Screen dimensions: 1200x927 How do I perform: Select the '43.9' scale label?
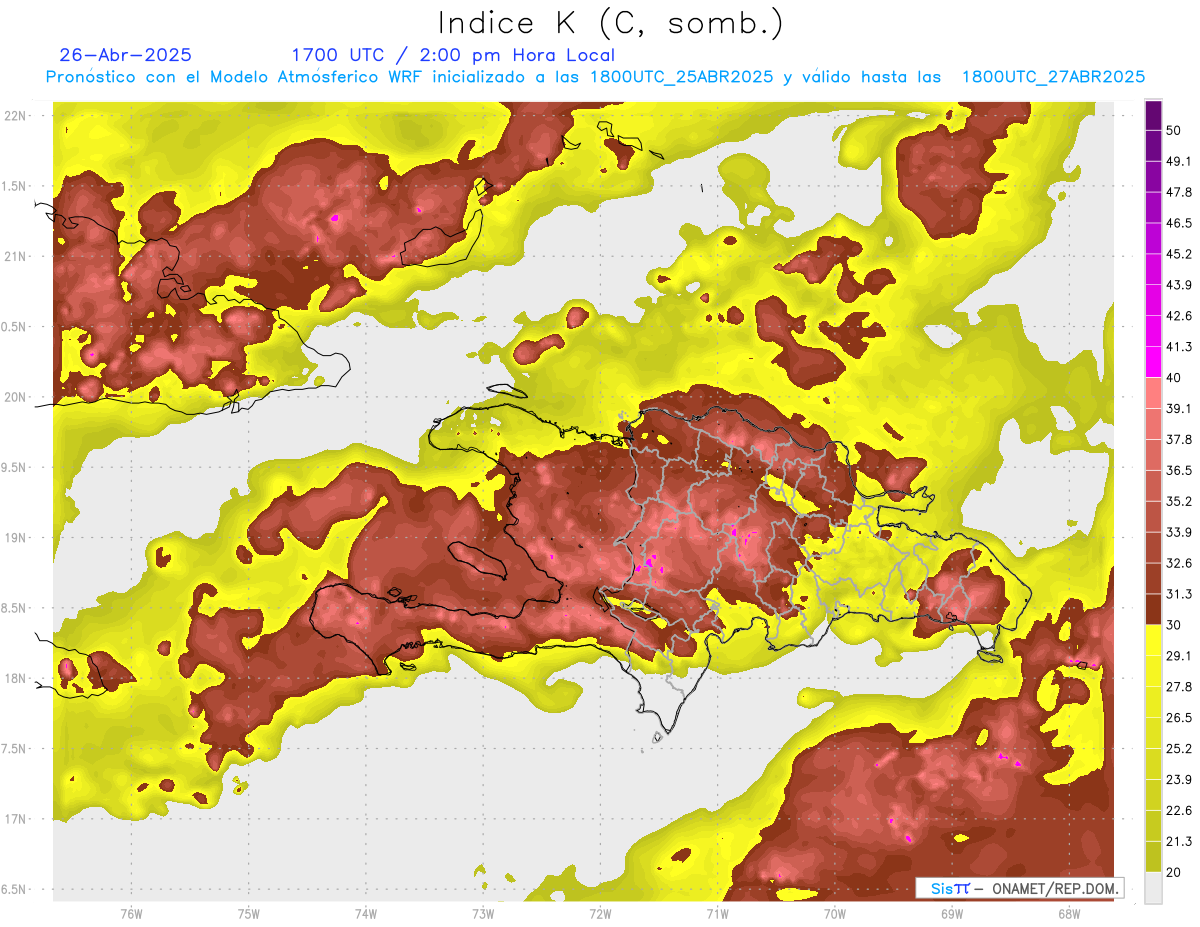pyautogui.click(x=1179, y=285)
